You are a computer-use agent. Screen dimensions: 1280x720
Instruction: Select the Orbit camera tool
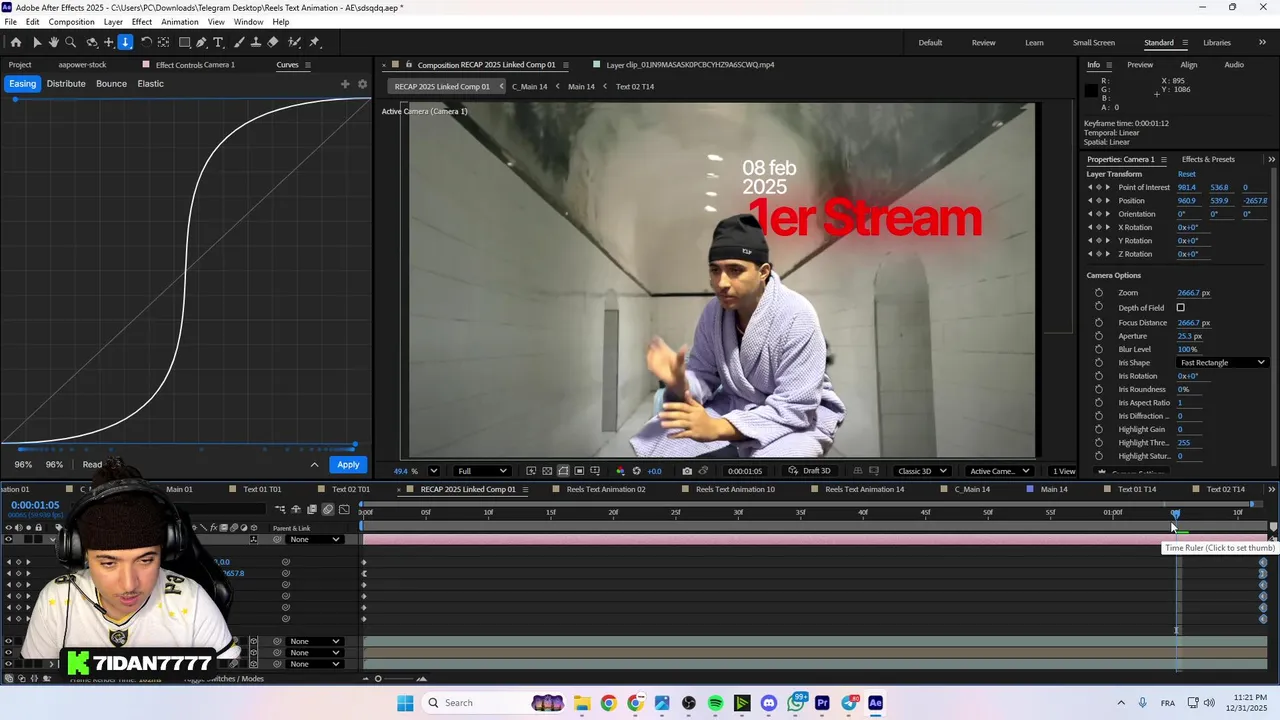tap(92, 42)
